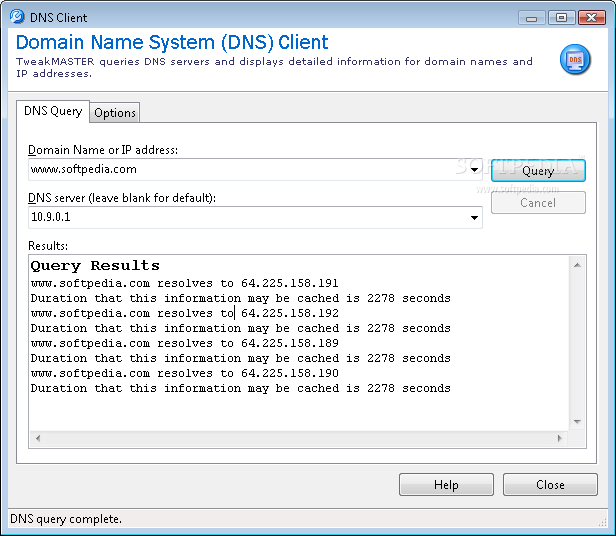This screenshot has height=536, width=616.
Task: Click the line resolving to 64.225.158.191
Action: (x=185, y=283)
